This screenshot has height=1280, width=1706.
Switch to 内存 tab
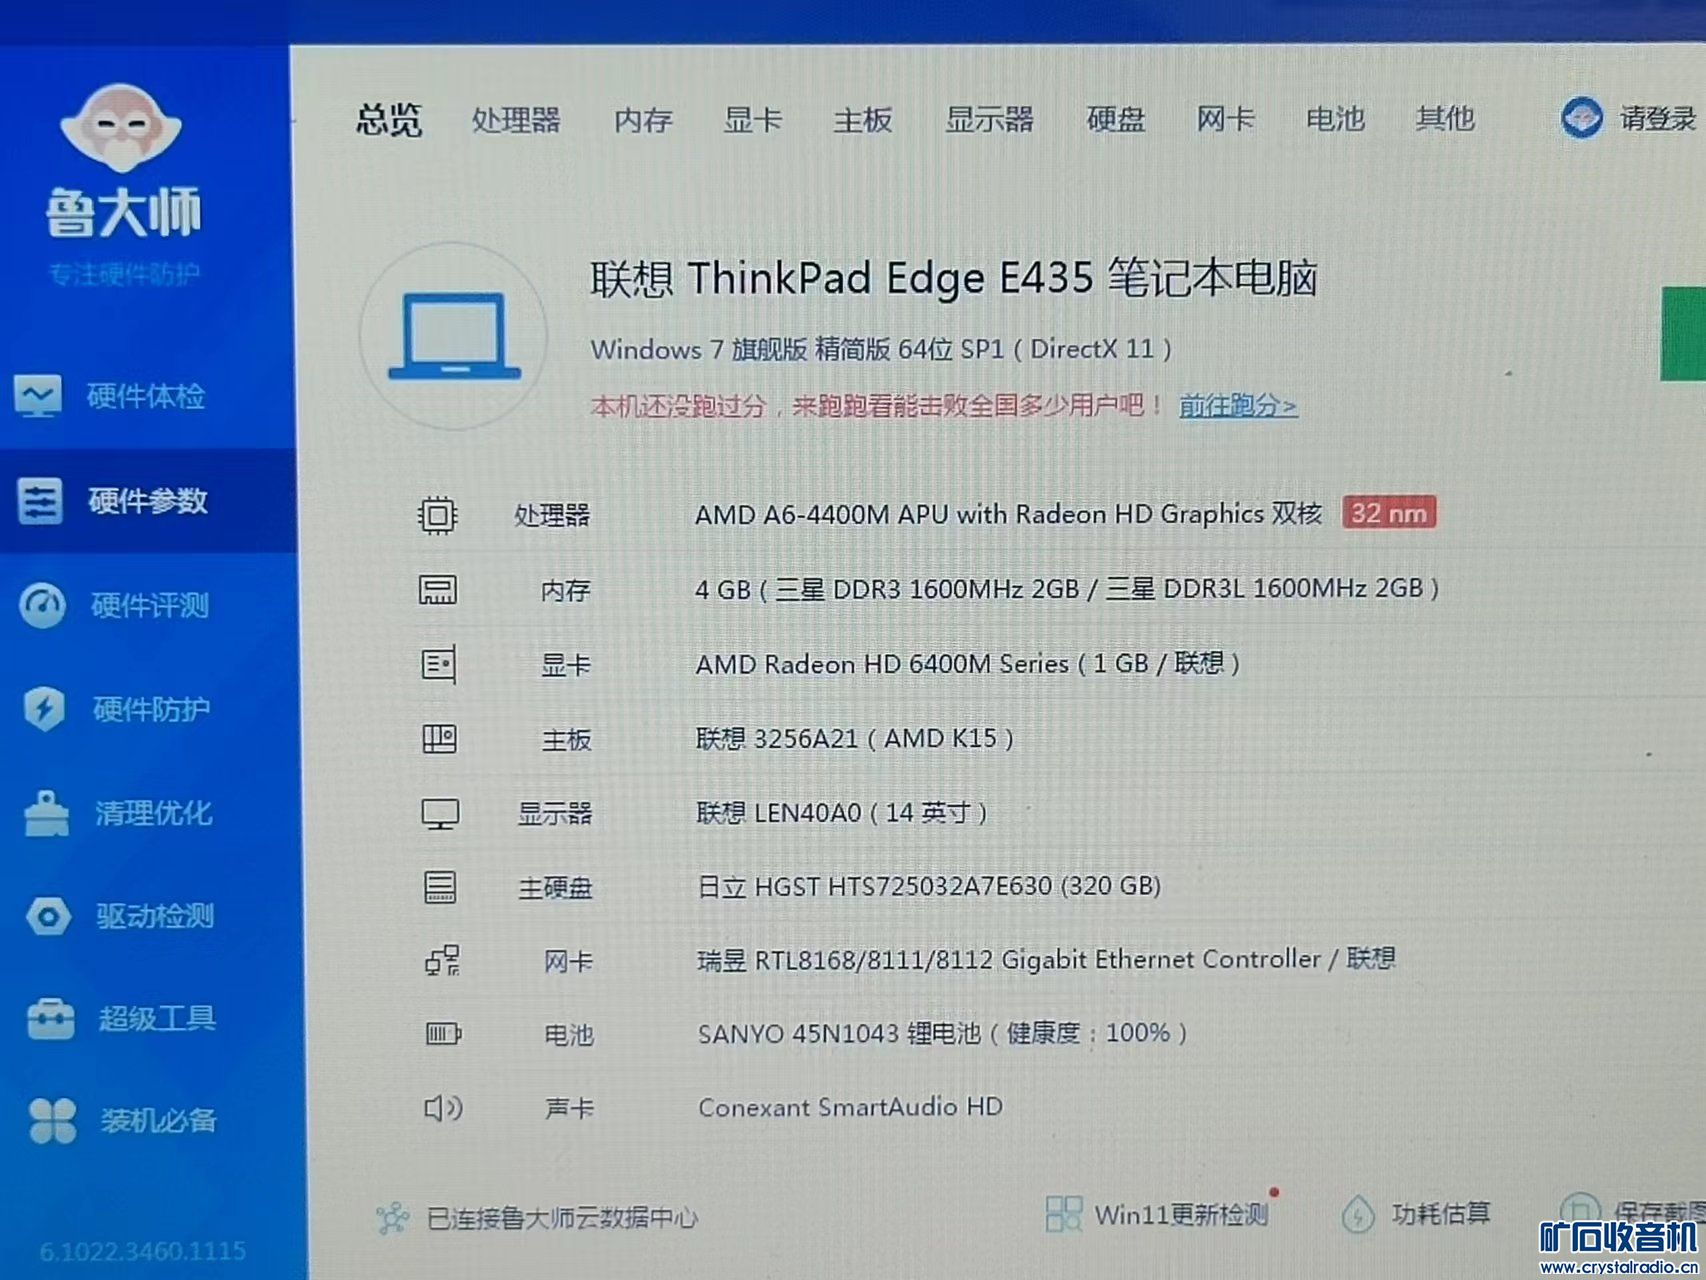tap(643, 120)
